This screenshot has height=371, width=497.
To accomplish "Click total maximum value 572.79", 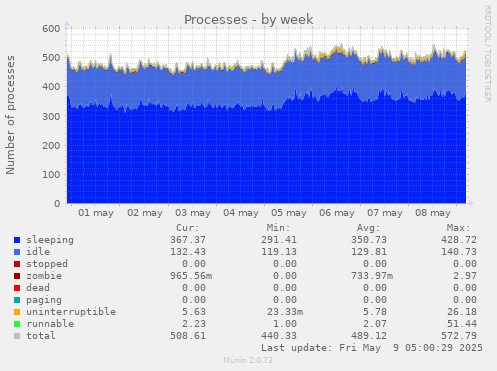I will pos(459,336).
